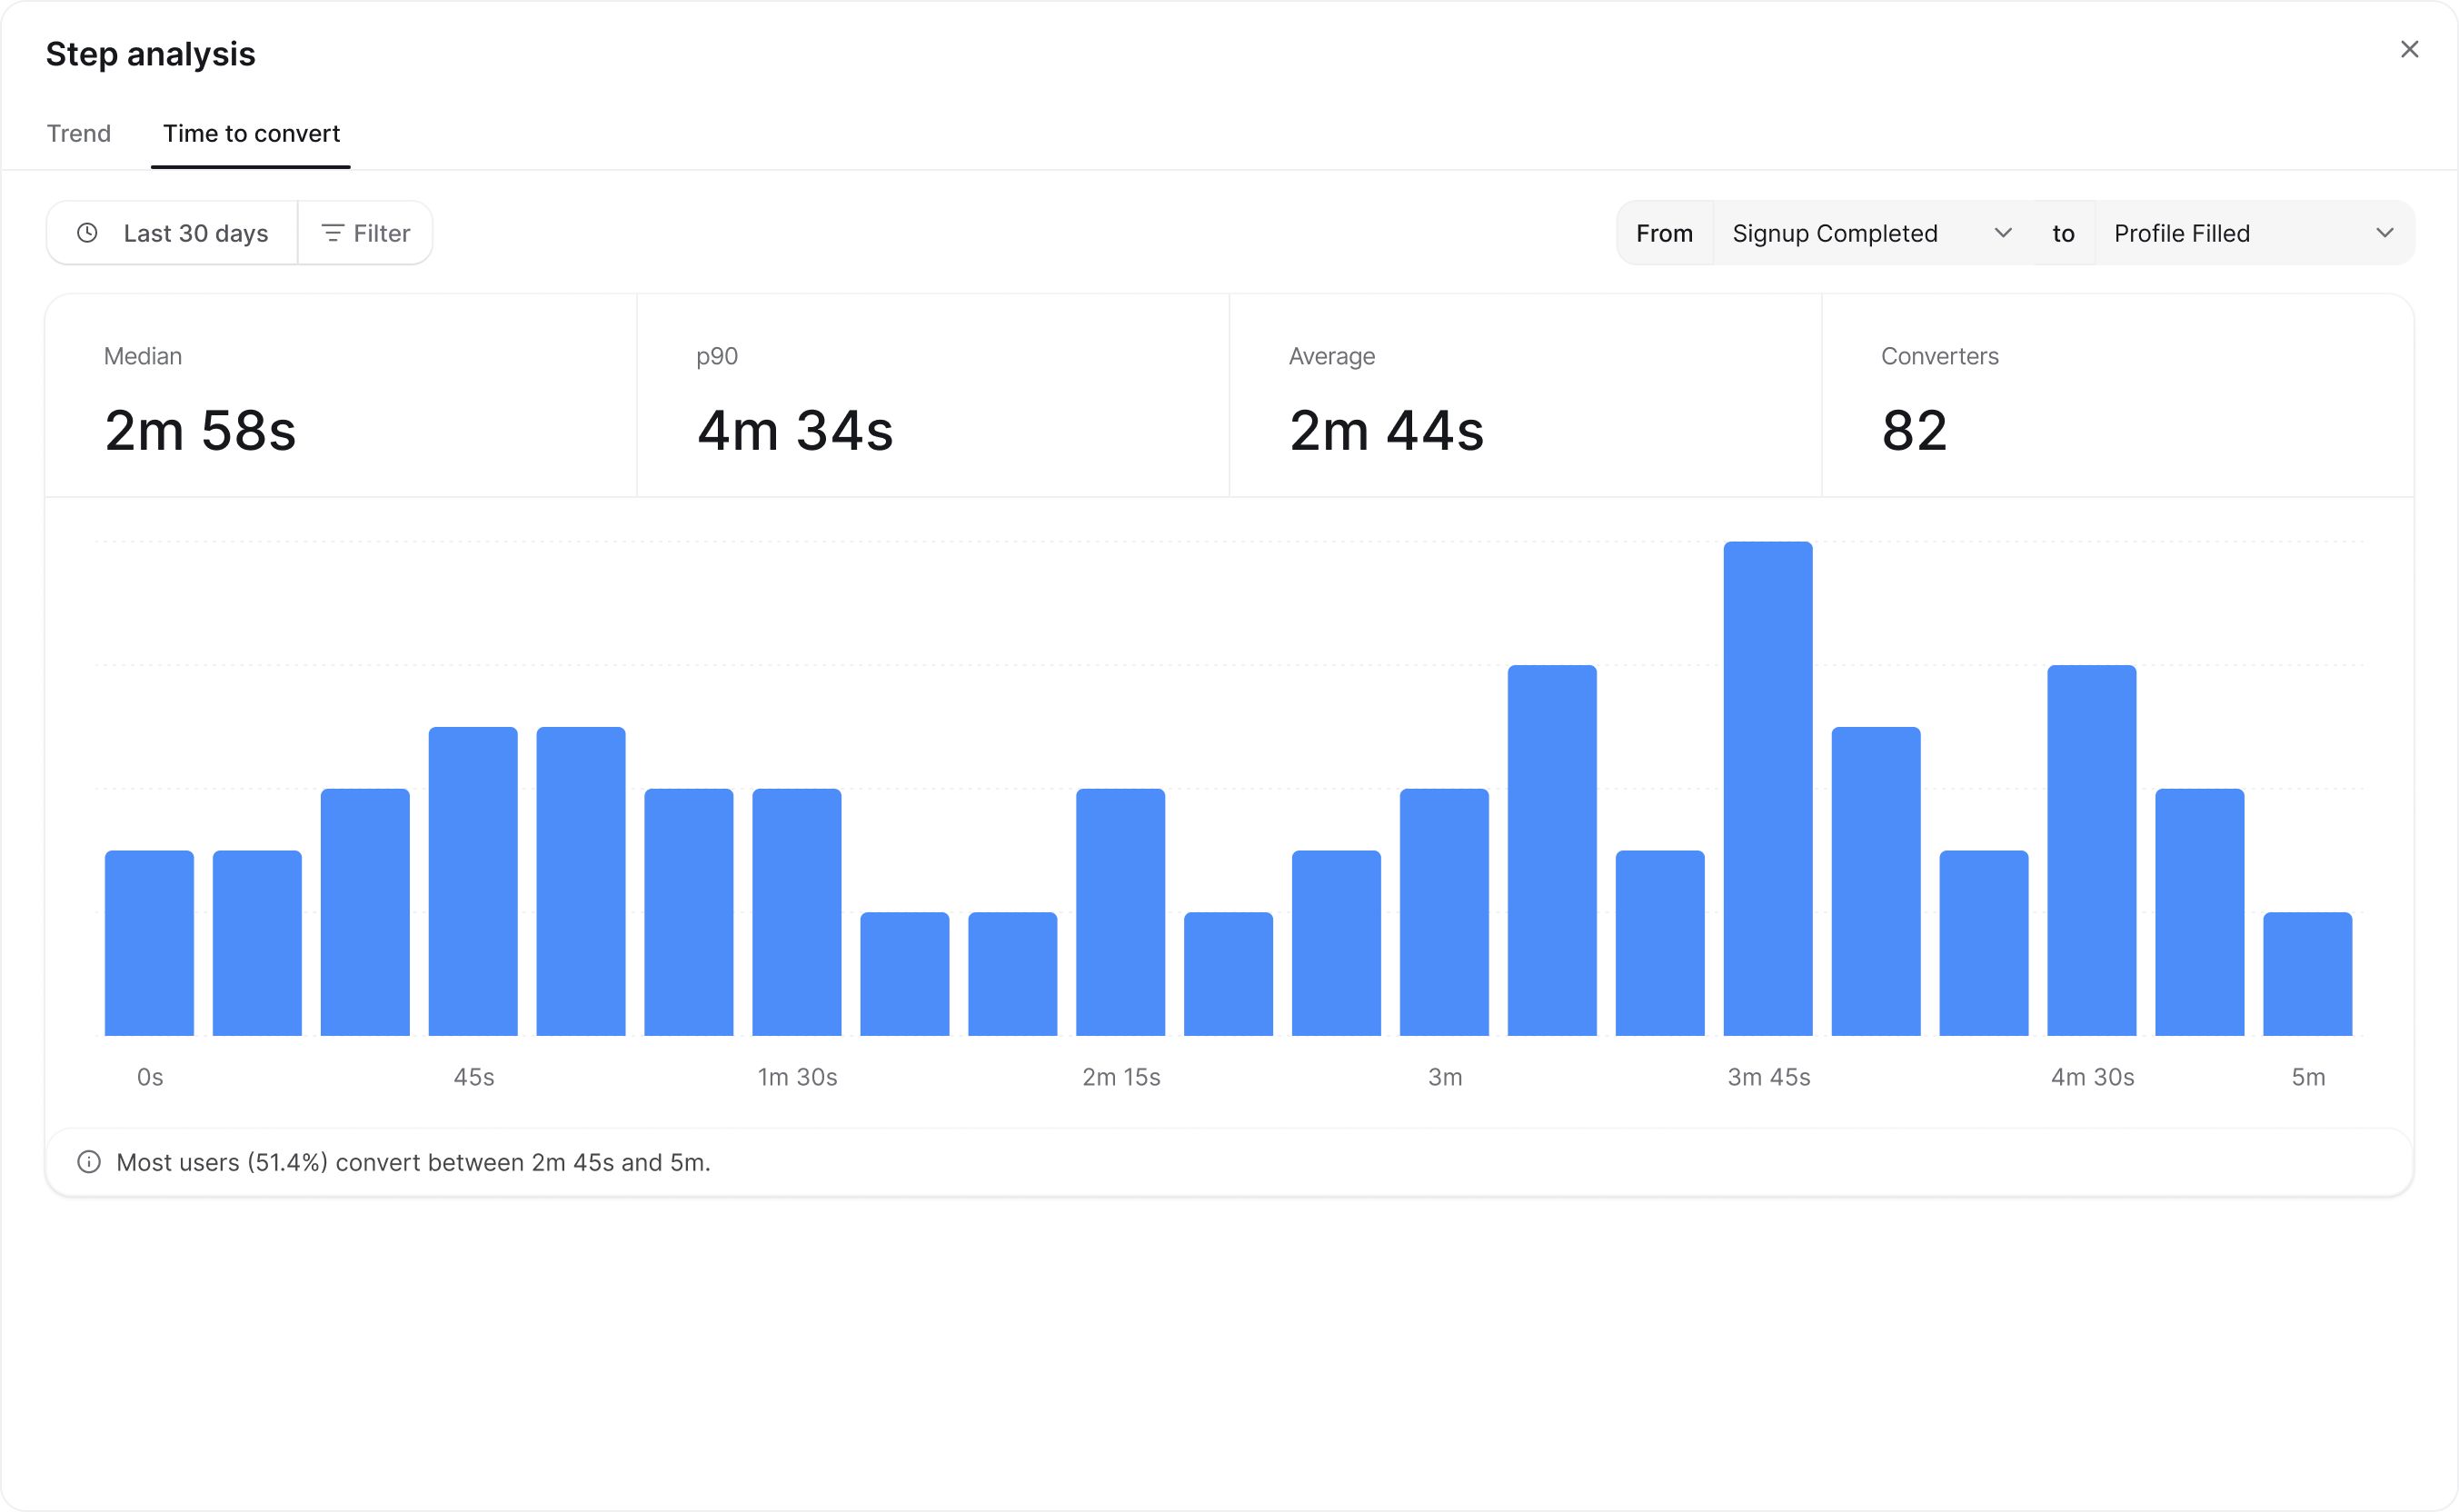Close the Step analysis dialog
The height and width of the screenshot is (1512, 2459).
coord(2409,49)
